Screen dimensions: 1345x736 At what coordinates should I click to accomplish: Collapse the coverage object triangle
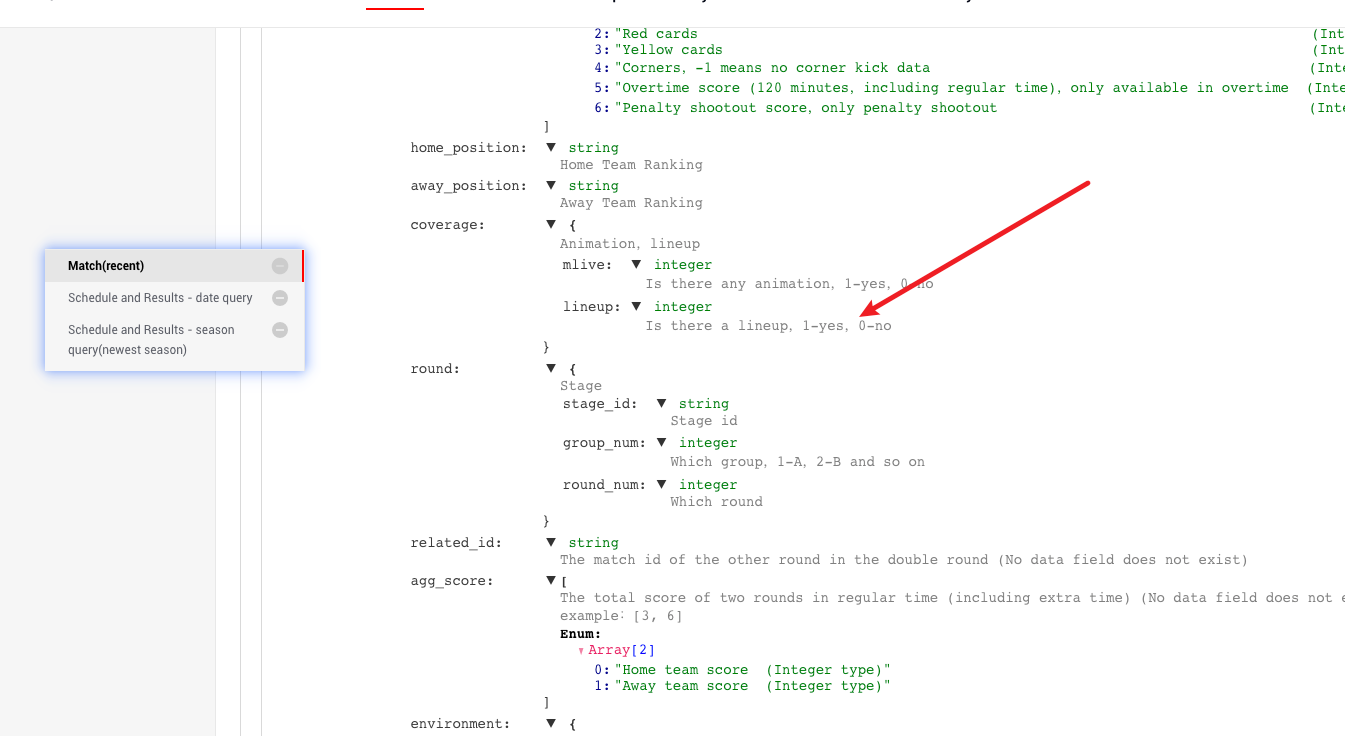551,225
